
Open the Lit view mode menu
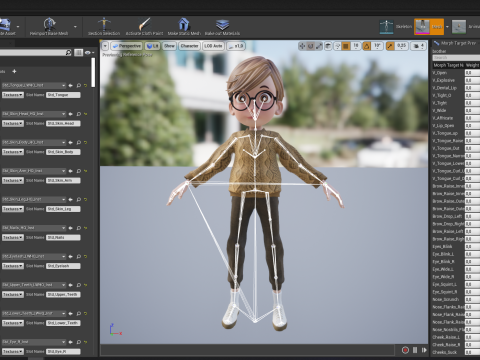(x=153, y=46)
